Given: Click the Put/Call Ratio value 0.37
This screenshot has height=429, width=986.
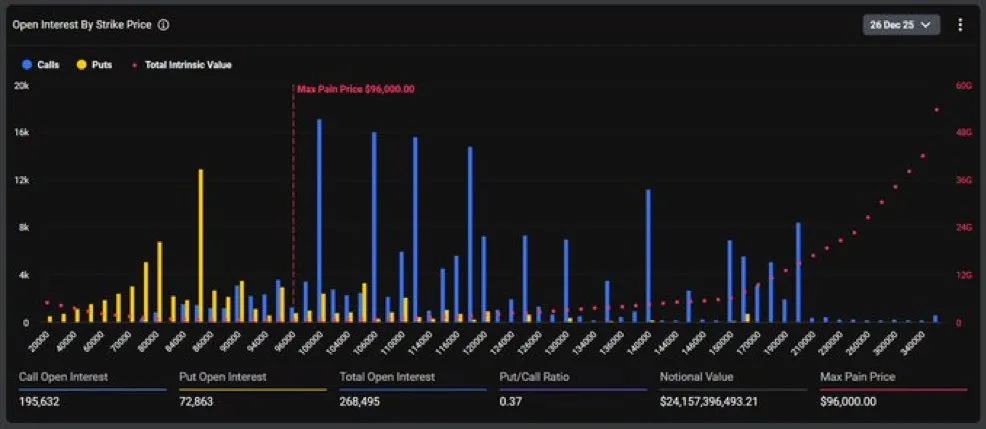Looking at the screenshot, I should coord(509,401).
